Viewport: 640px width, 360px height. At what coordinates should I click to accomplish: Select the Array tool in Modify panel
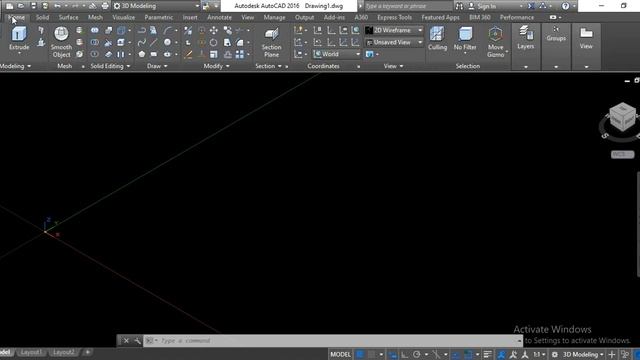coord(240,54)
